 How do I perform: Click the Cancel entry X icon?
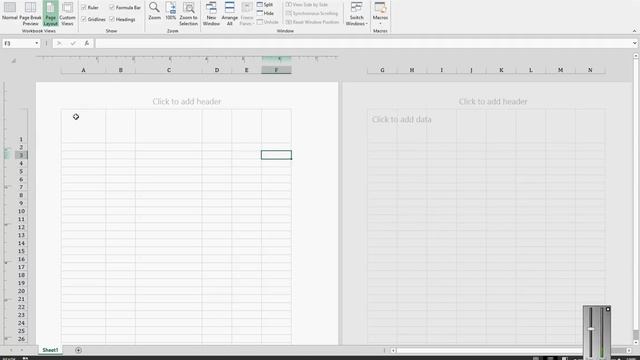[x=59, y=43]
